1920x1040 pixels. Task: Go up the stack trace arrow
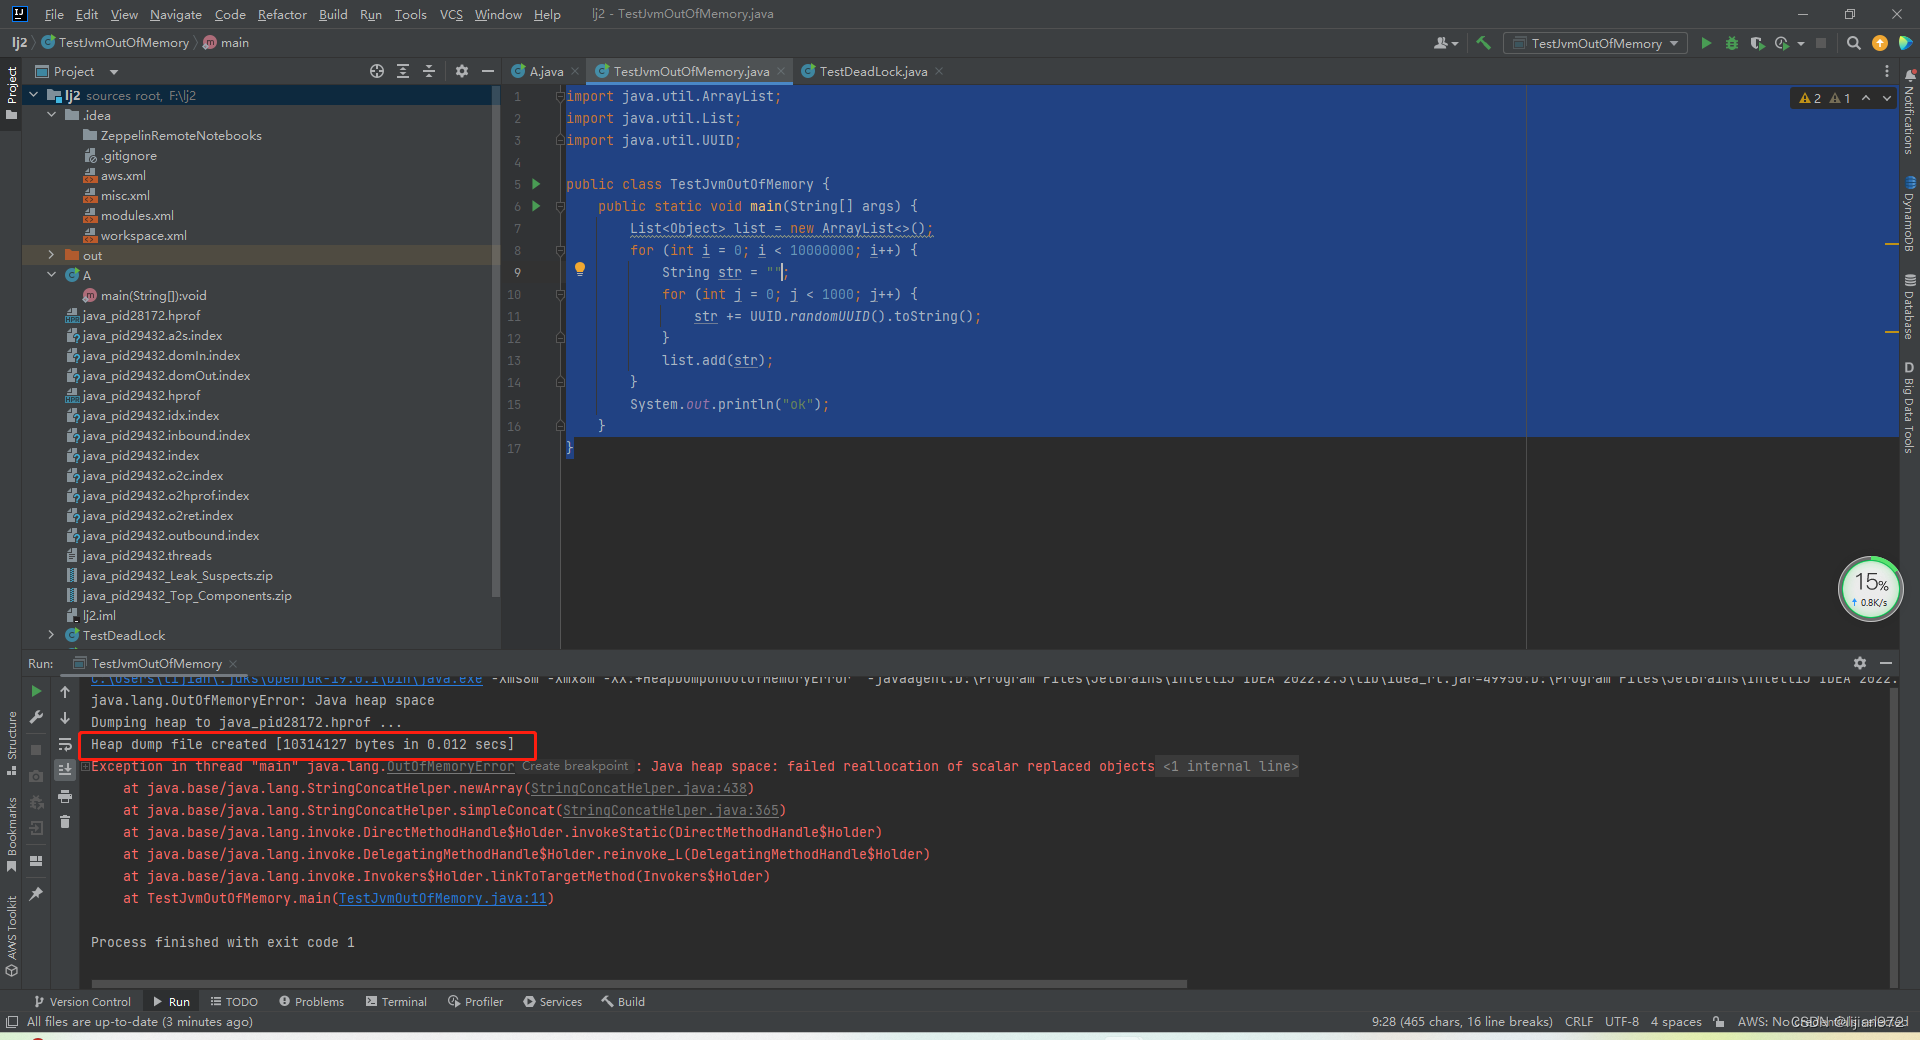click(65, 691)
